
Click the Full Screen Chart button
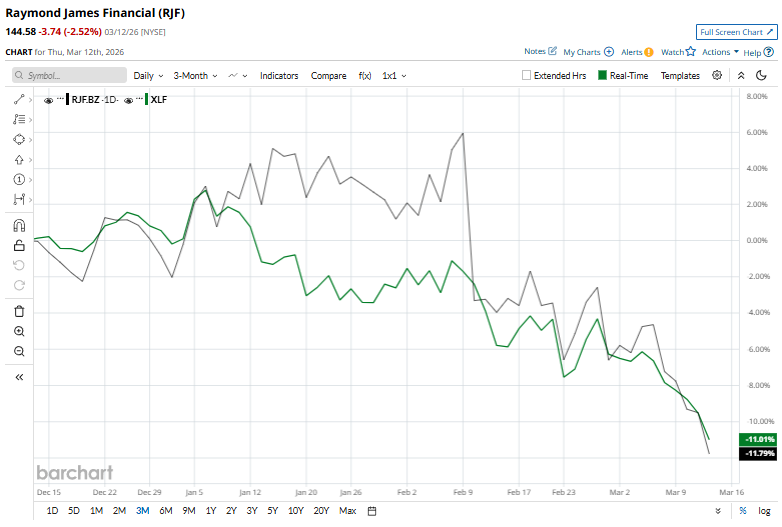pos(736,32)
